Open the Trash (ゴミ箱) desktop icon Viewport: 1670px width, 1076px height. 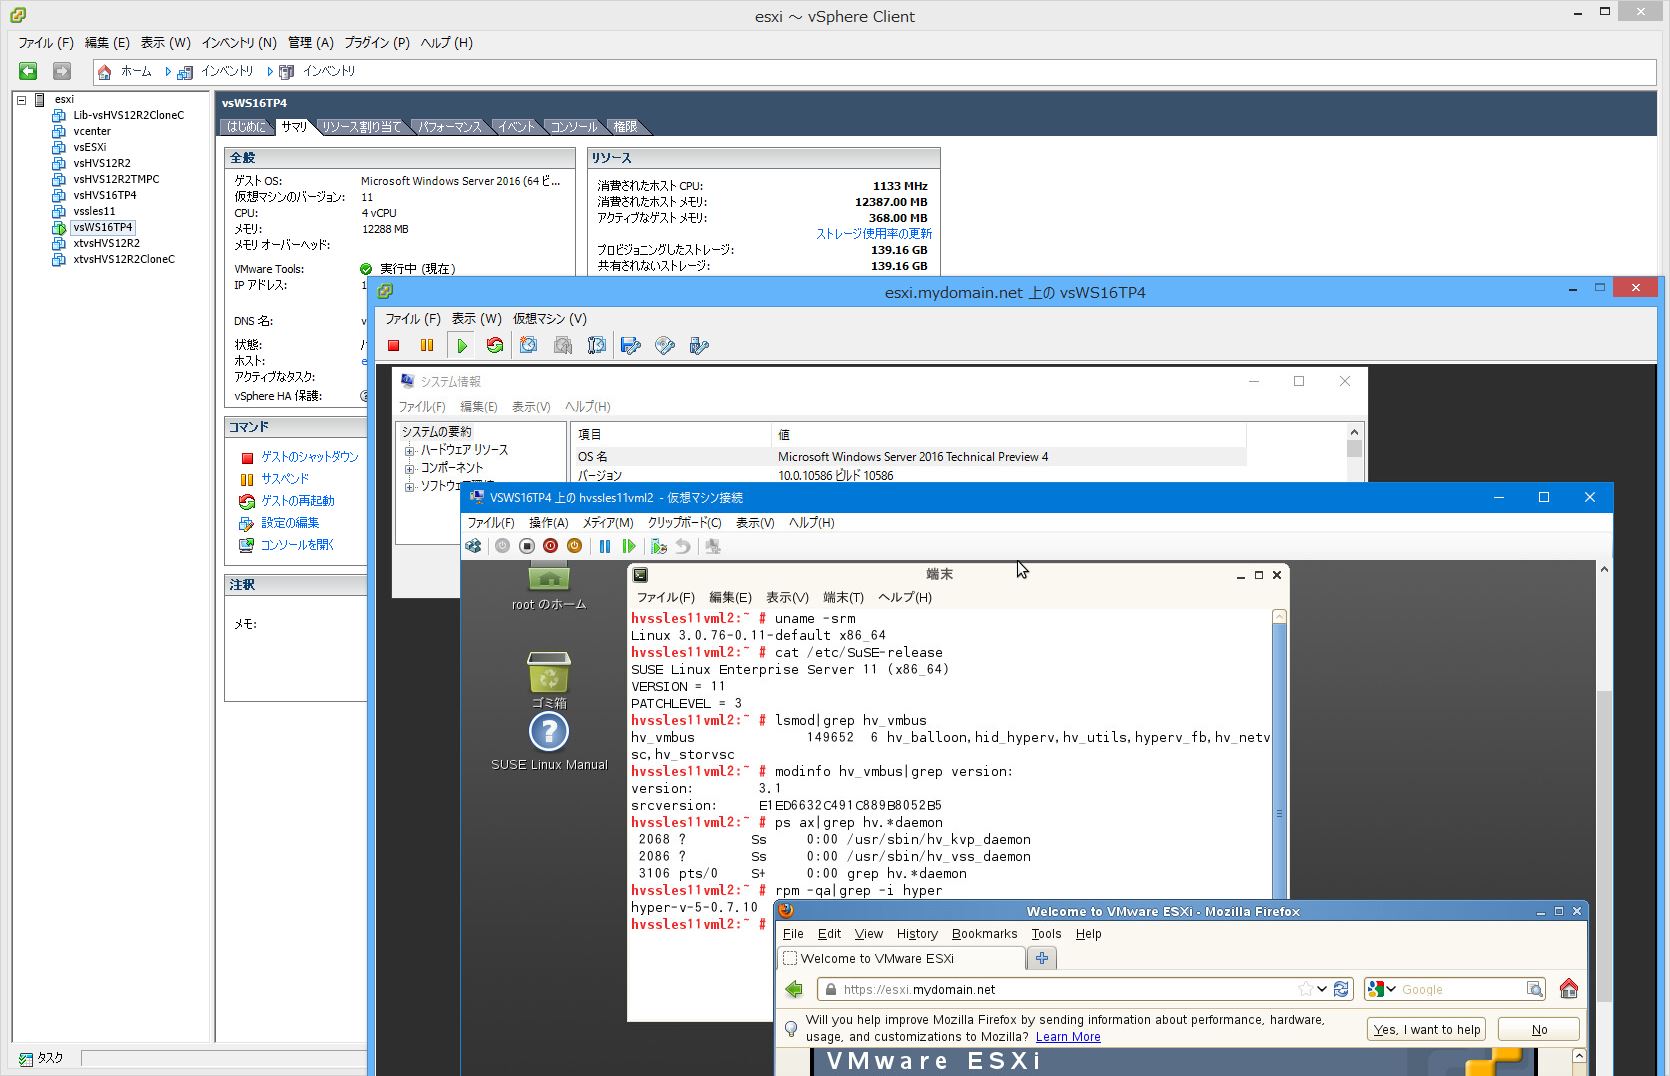(x=549, y=680)
